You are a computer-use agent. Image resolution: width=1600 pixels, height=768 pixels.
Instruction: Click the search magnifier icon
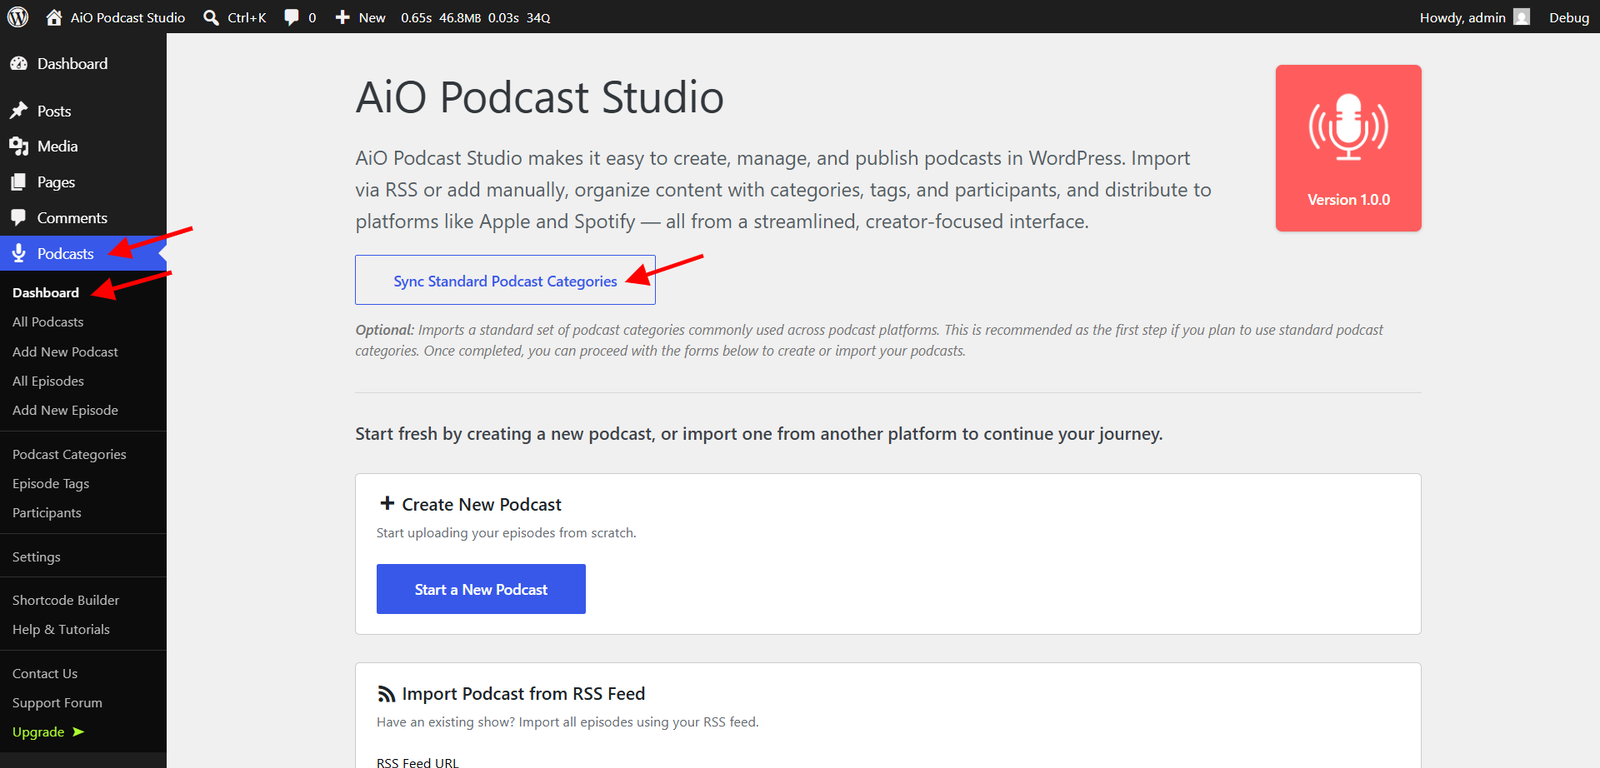tap(211, 17)
